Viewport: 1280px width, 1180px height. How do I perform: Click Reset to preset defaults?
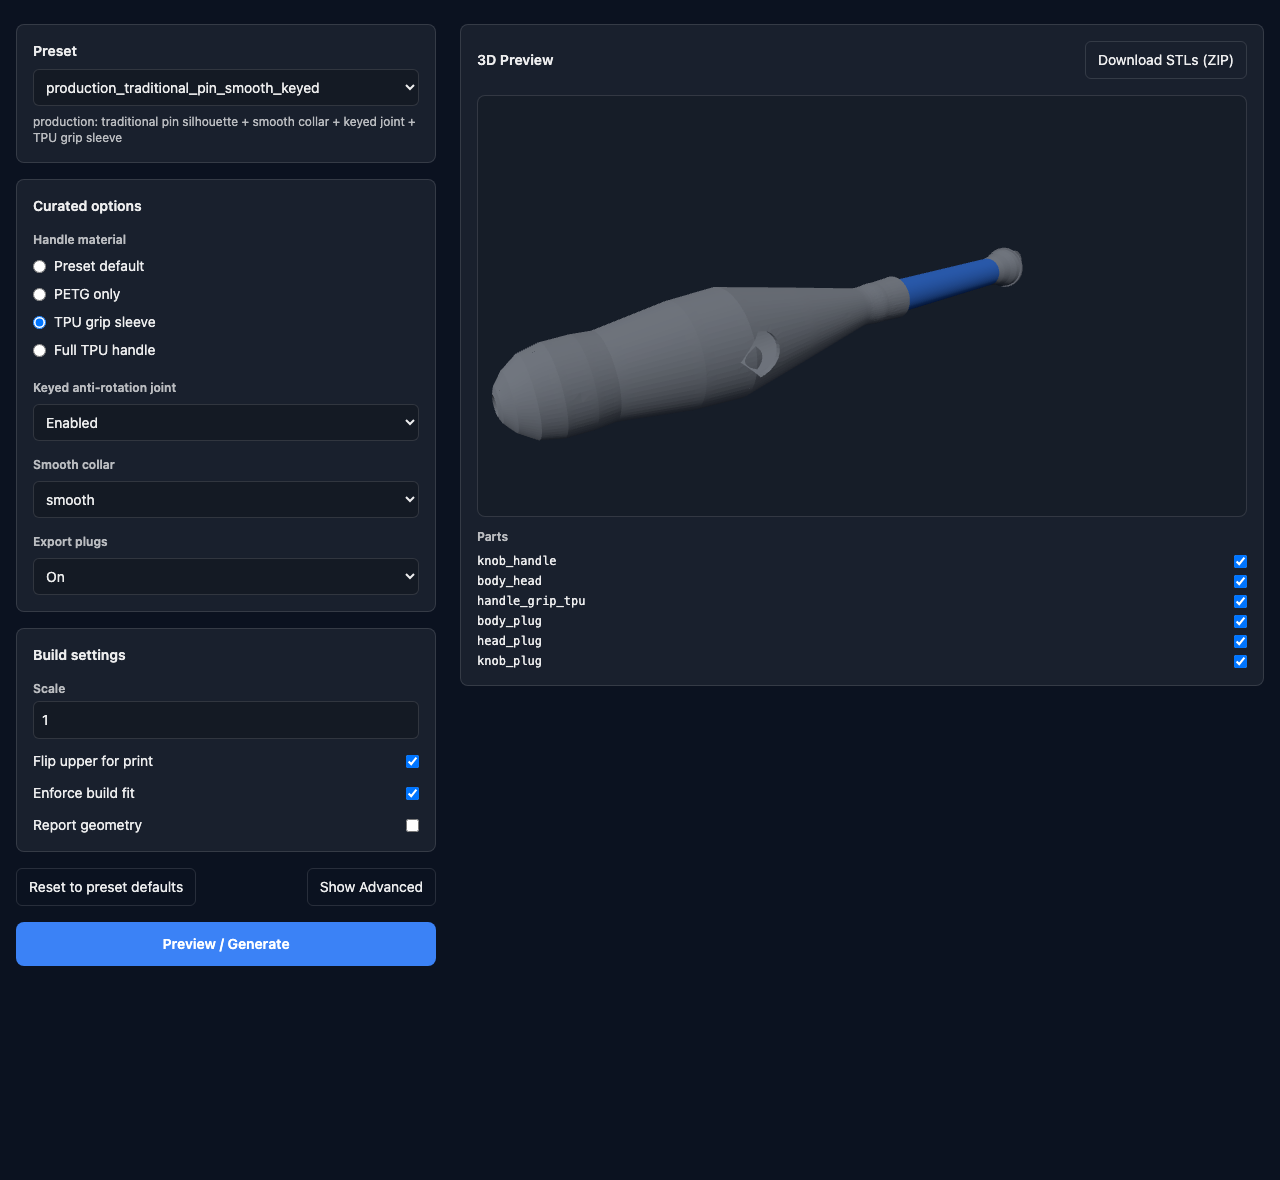pos(105,887)
